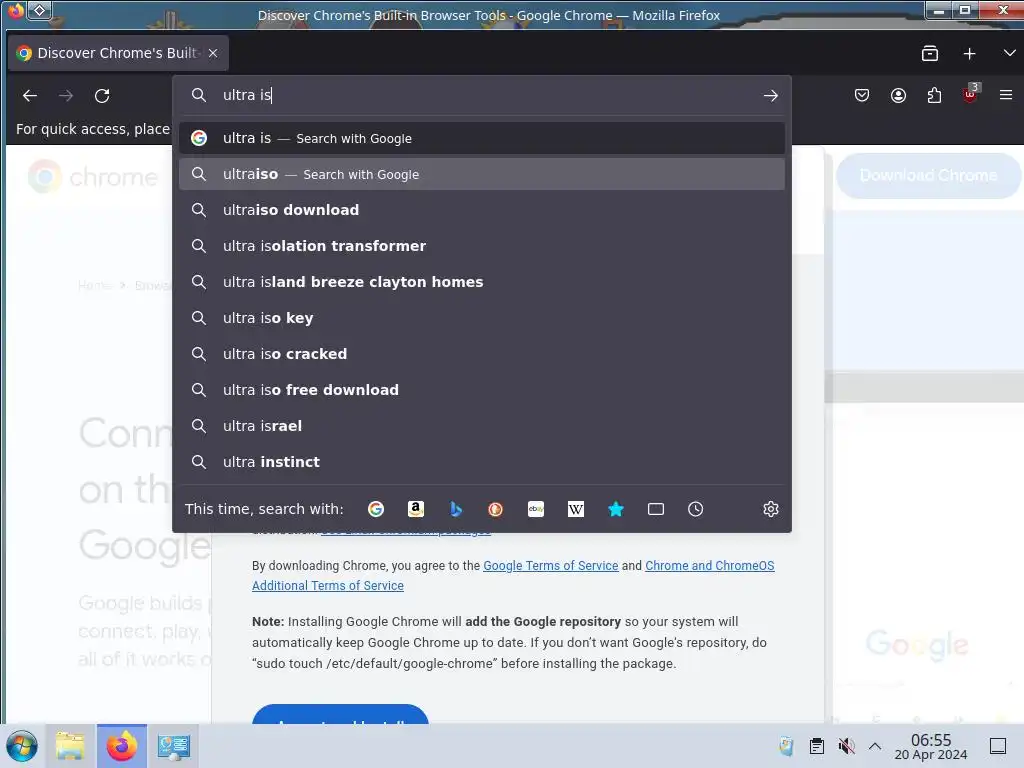Open the clock showing 06:55
Screen dimensions: 1024x768
931,746
